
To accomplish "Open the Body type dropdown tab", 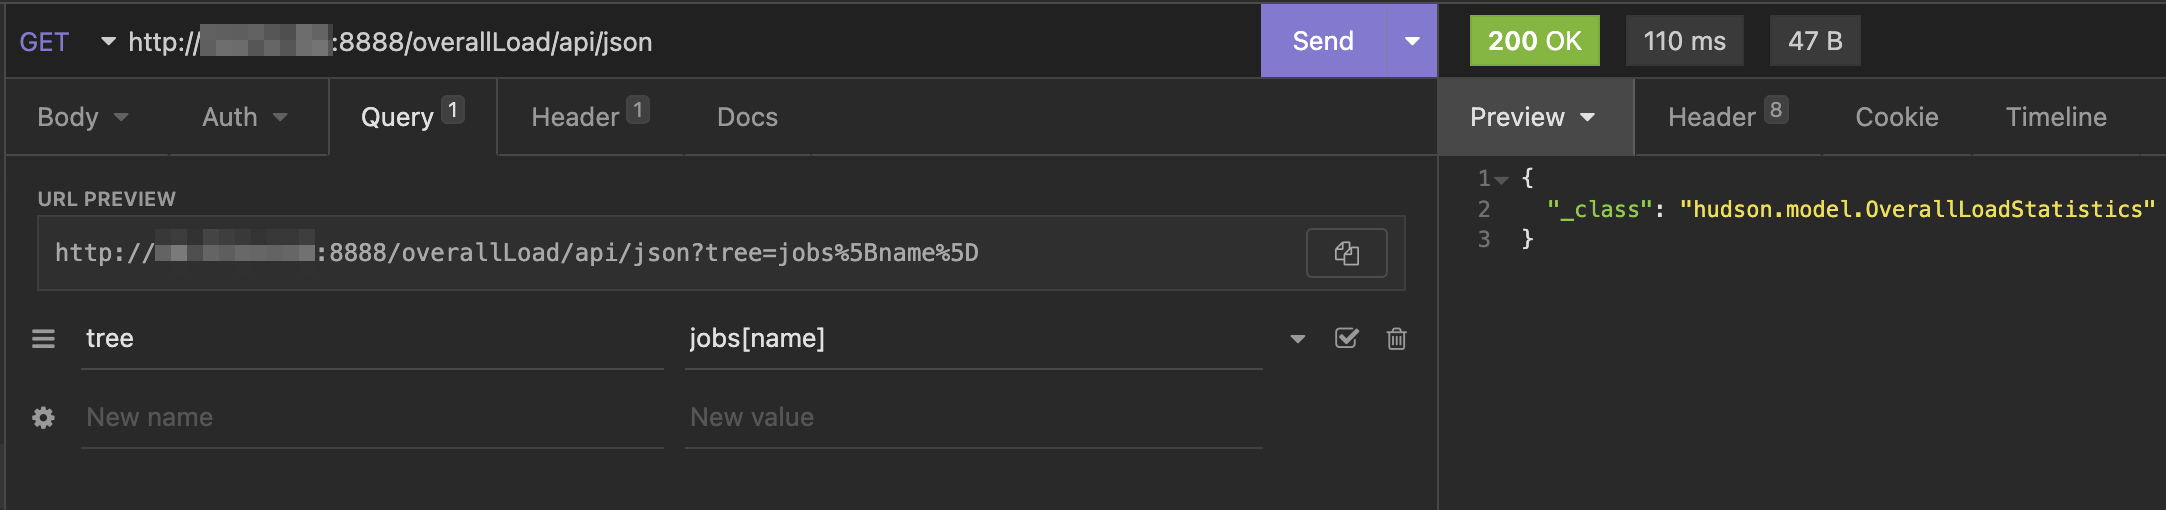I will (x=82, y=117).
